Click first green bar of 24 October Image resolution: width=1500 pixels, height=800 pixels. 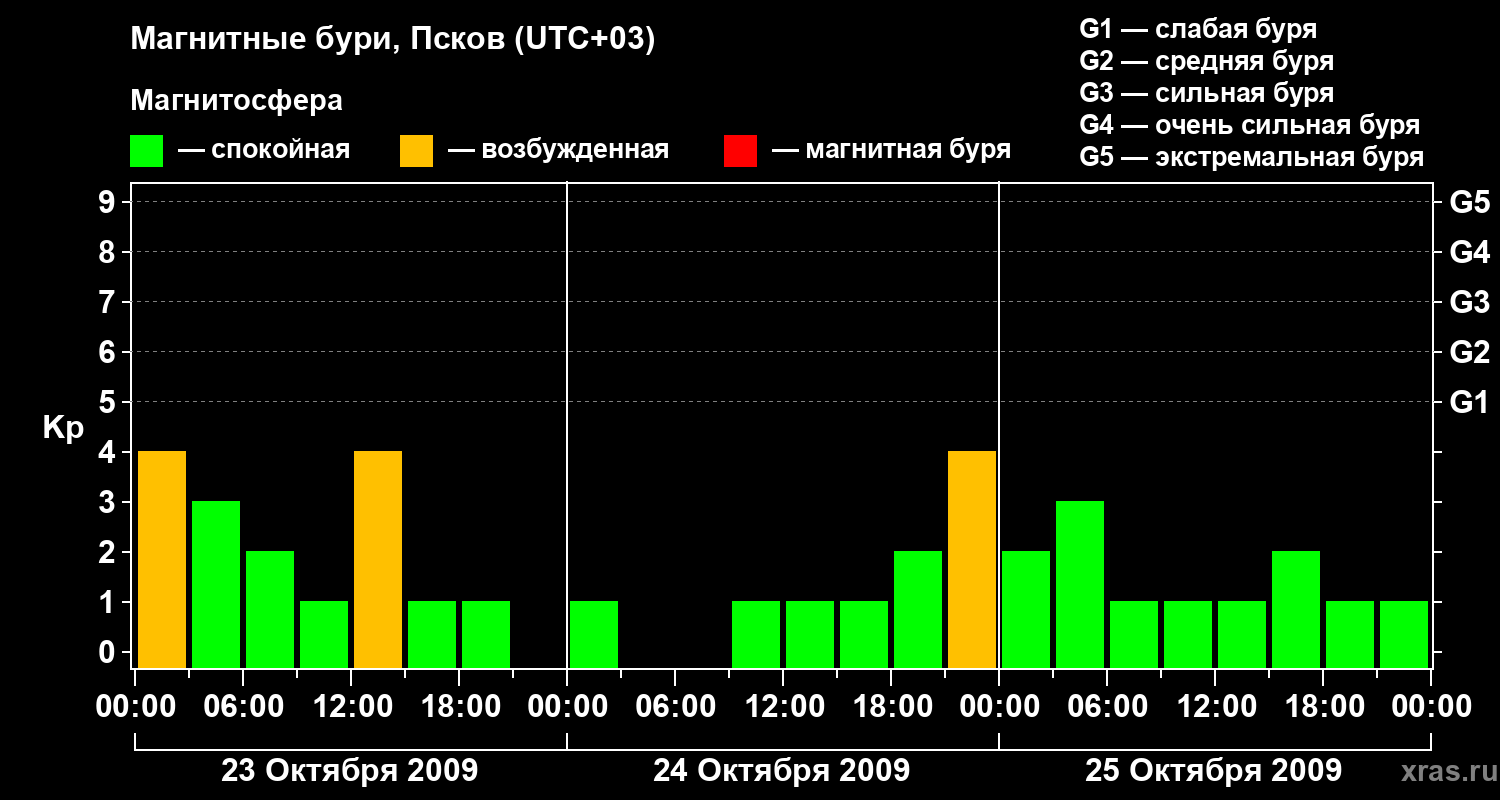594,634
